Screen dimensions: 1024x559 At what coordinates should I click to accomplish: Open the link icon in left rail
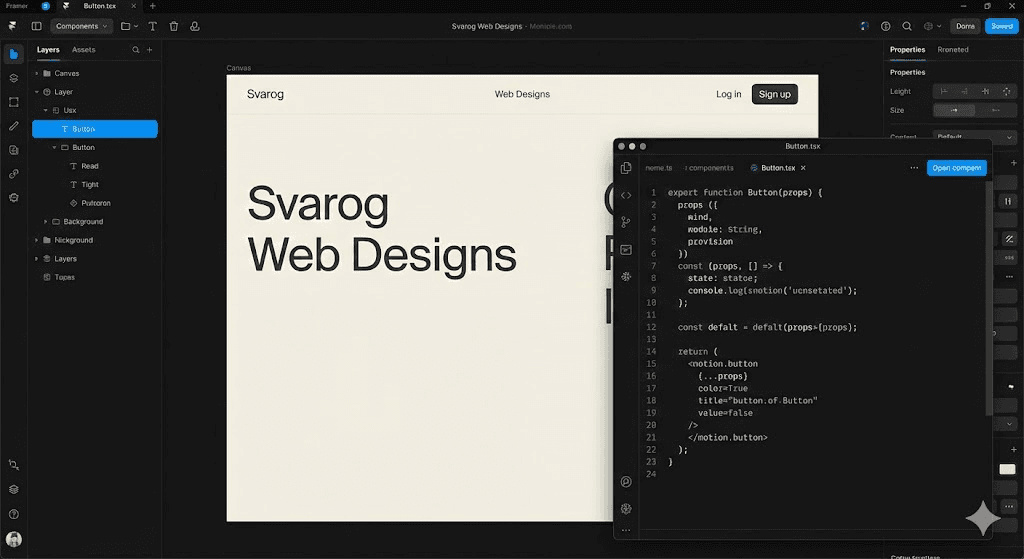pyautogui.click(x=14, y=174)
